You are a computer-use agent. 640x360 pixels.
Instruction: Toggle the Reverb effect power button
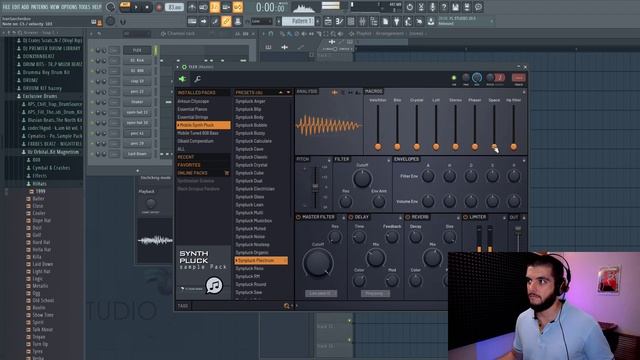[x=407, y=217]
